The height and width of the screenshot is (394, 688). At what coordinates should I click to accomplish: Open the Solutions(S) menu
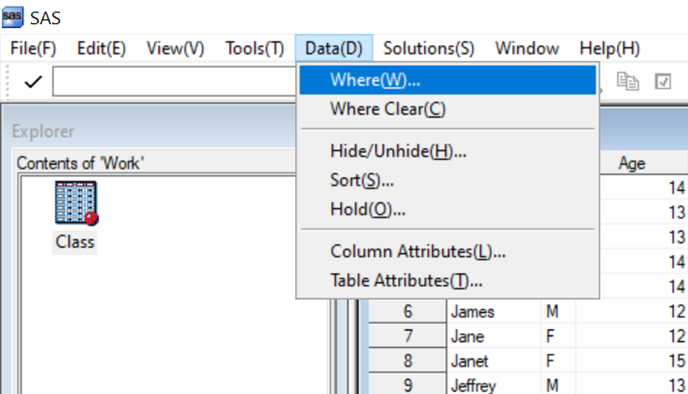[x=429, y=48]
